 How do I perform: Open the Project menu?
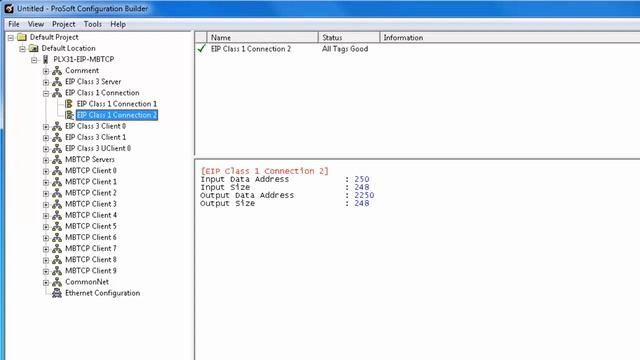coord(64,24)
